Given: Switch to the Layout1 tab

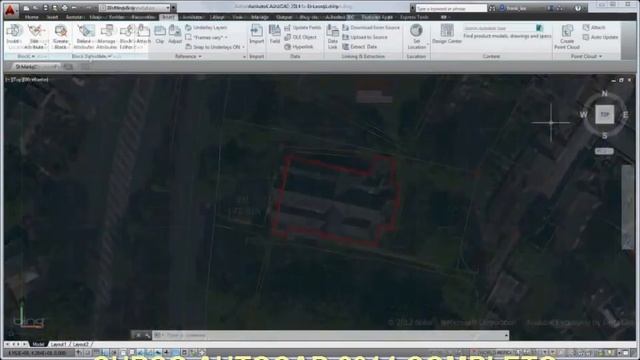Looking at the screenshot, I should [58, 344].
